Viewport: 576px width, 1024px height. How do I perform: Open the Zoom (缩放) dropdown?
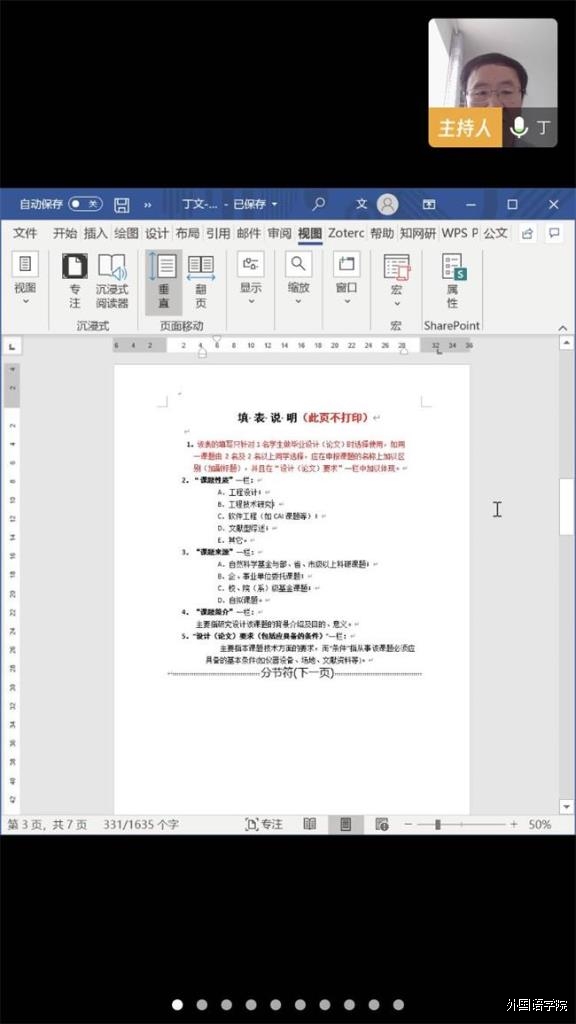(x=298, y=281)
